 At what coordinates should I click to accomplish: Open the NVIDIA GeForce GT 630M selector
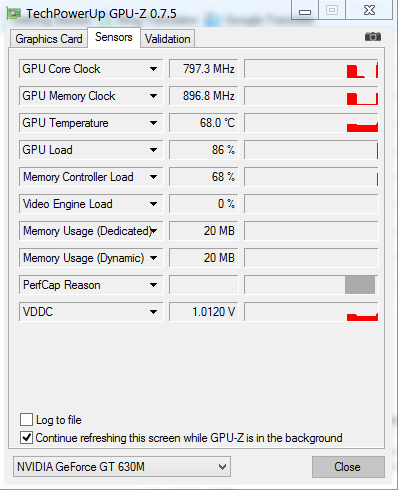click(x=122, y=467)
